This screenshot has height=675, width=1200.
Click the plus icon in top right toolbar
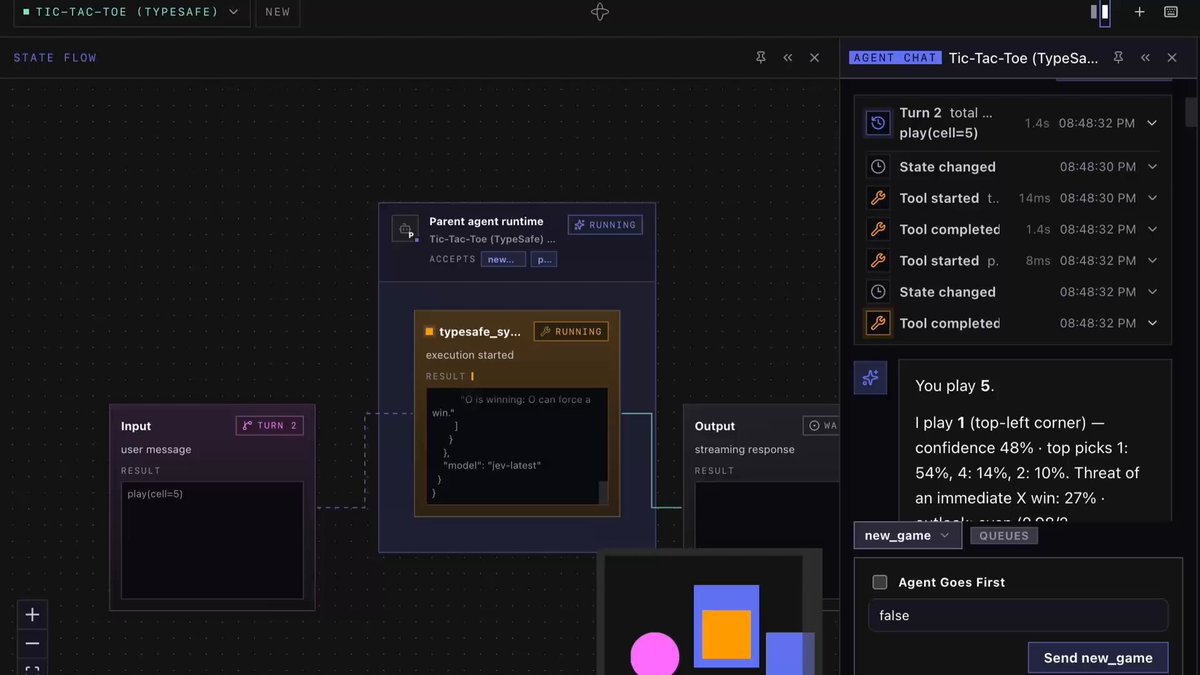point(1139,12)
